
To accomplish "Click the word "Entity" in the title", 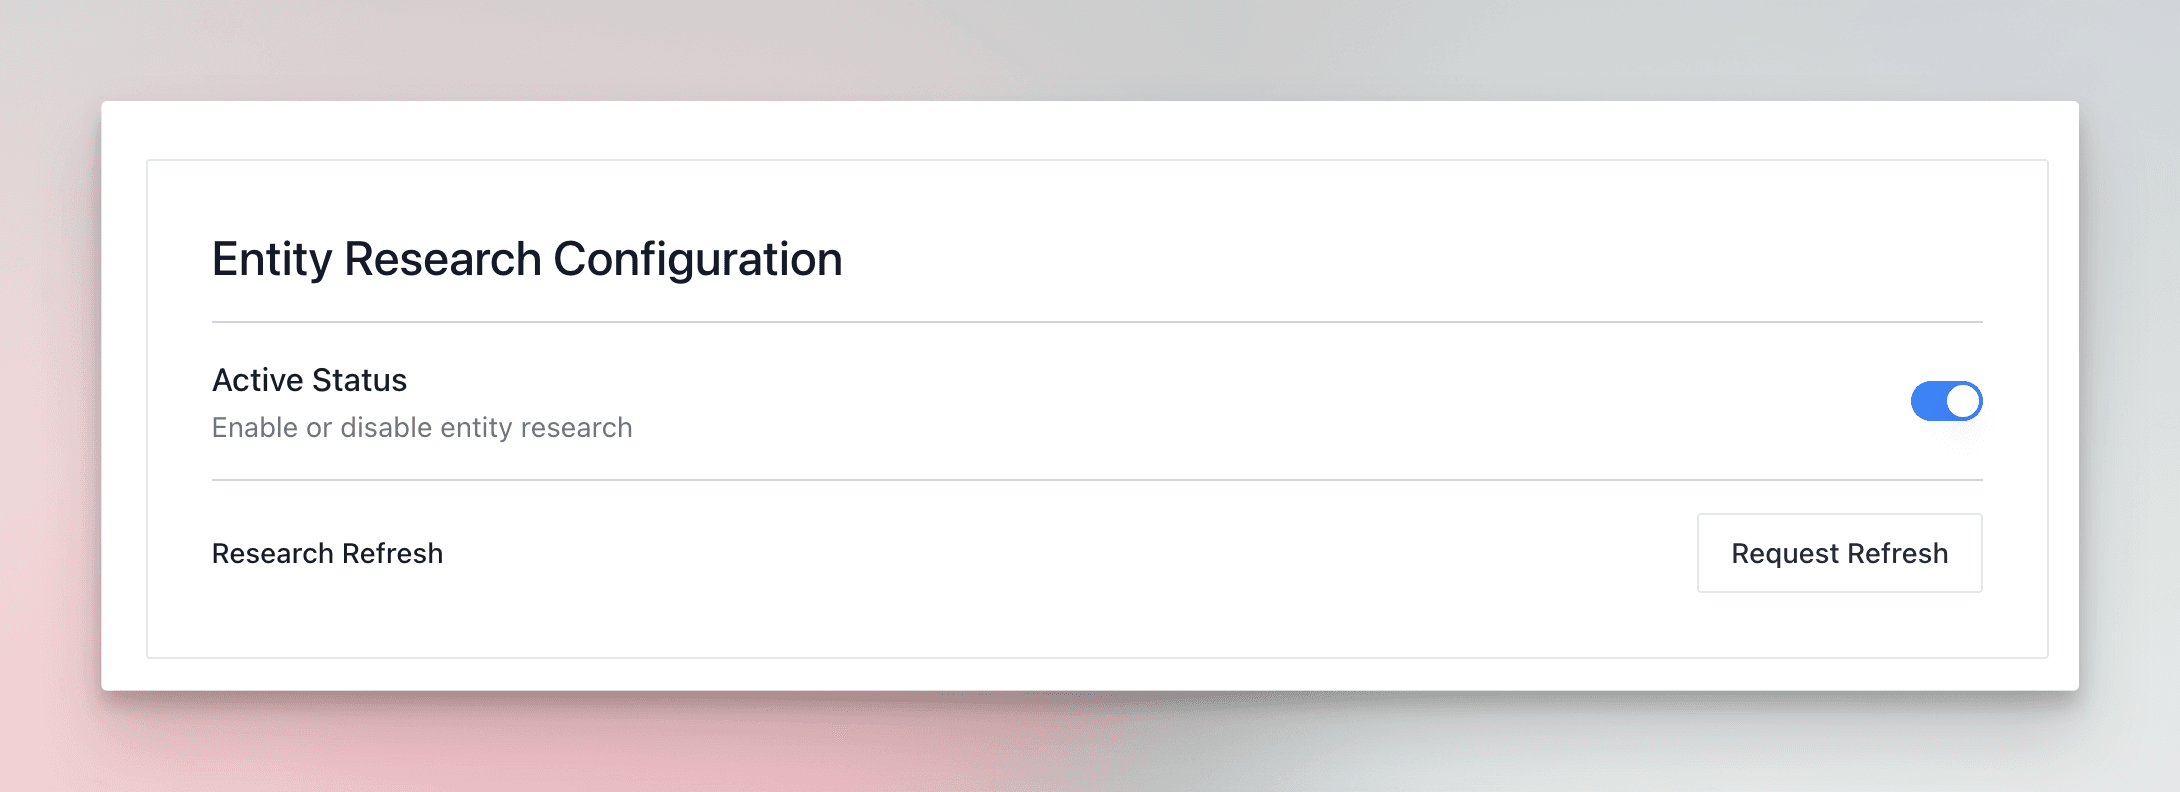I will coord(271,259).
